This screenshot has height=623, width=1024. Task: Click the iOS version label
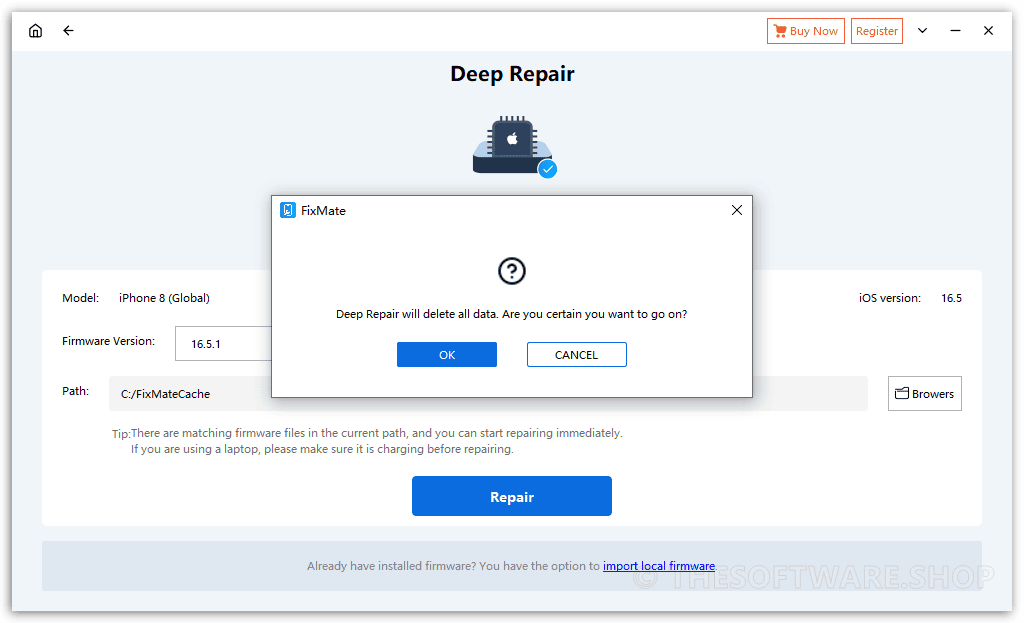tap(889, 298)
